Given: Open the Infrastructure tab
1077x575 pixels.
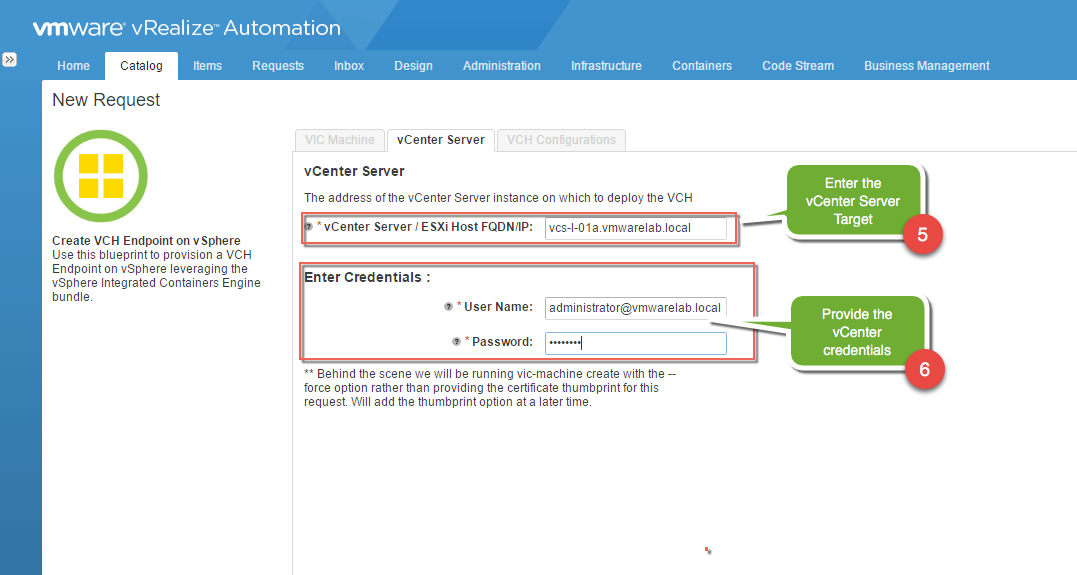Looking at the screenshot, I should (x=606, y=66).
